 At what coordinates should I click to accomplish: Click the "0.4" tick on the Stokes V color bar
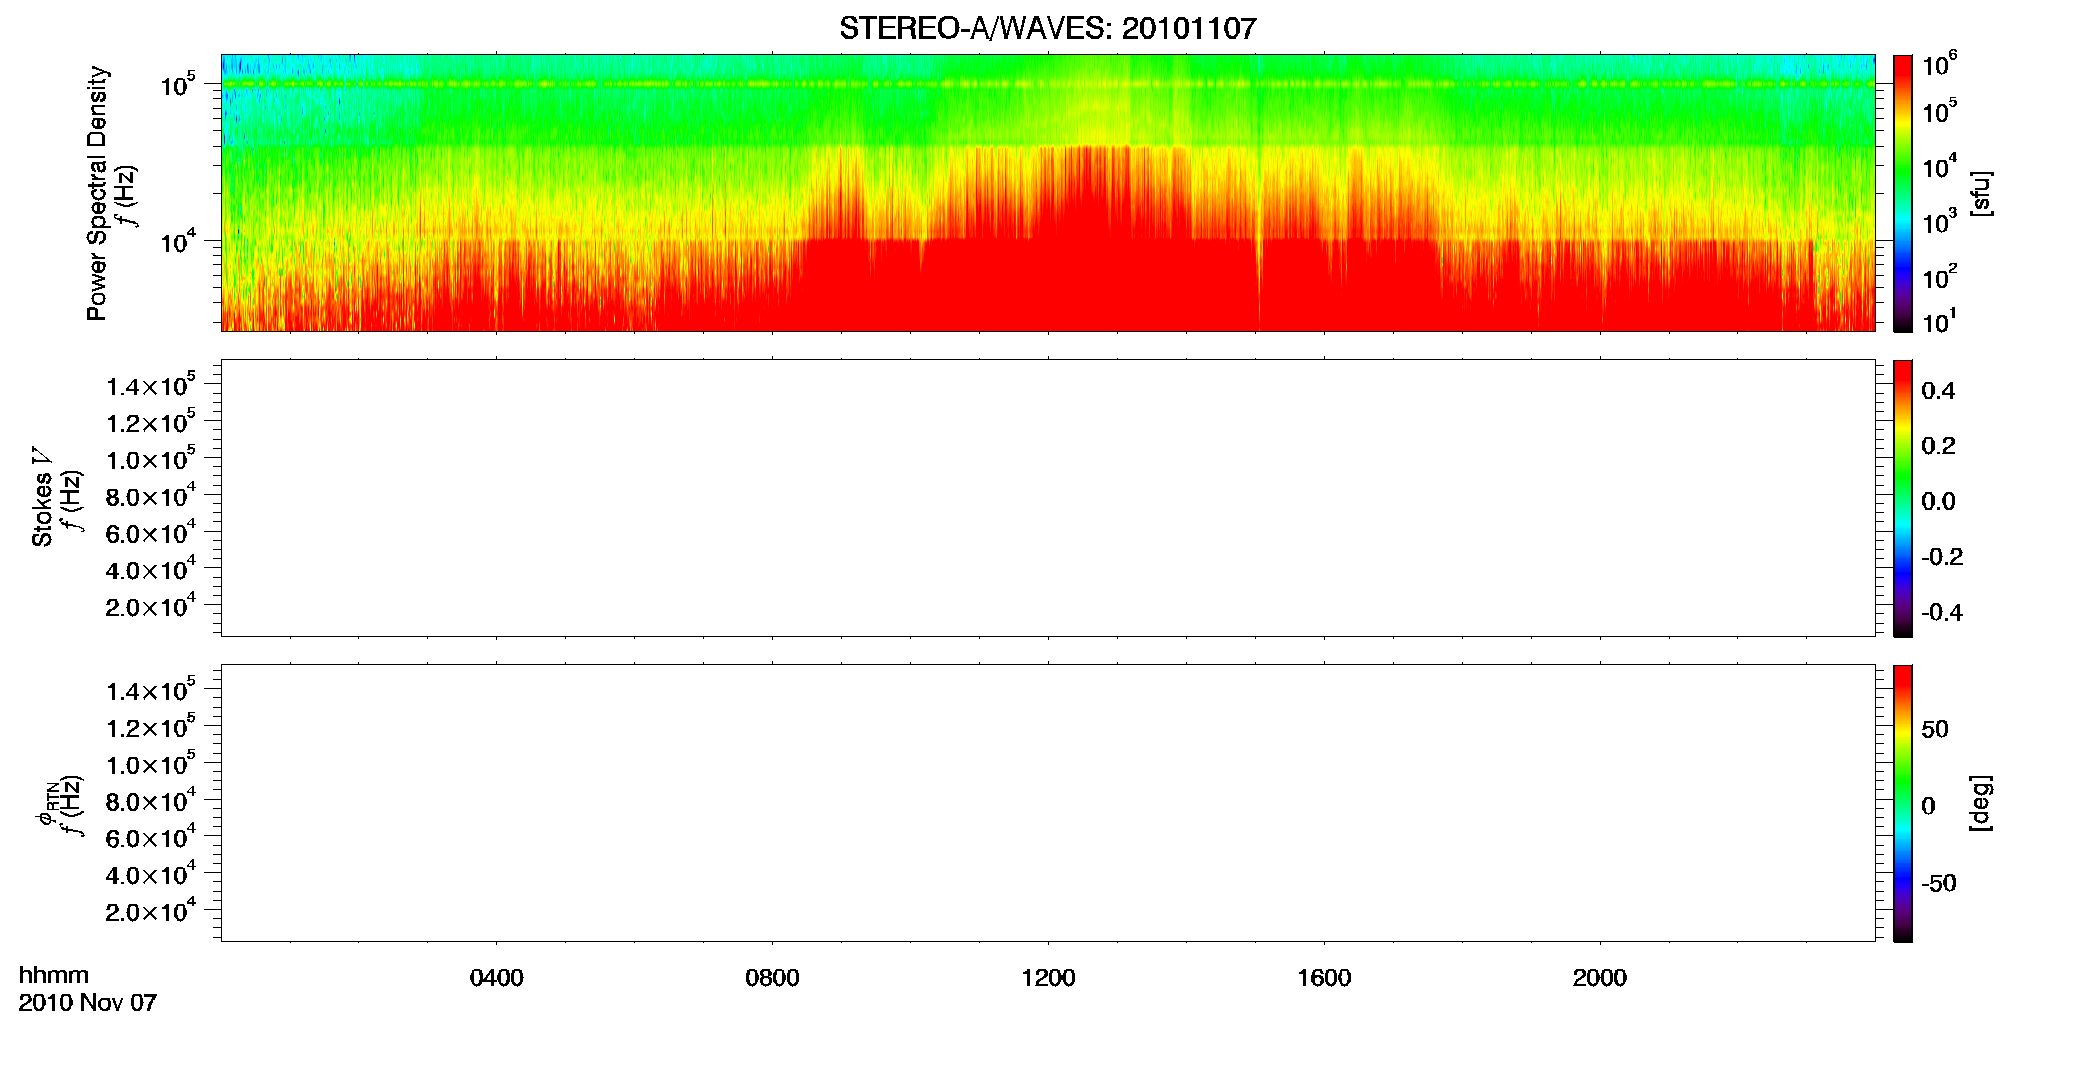1938,391
